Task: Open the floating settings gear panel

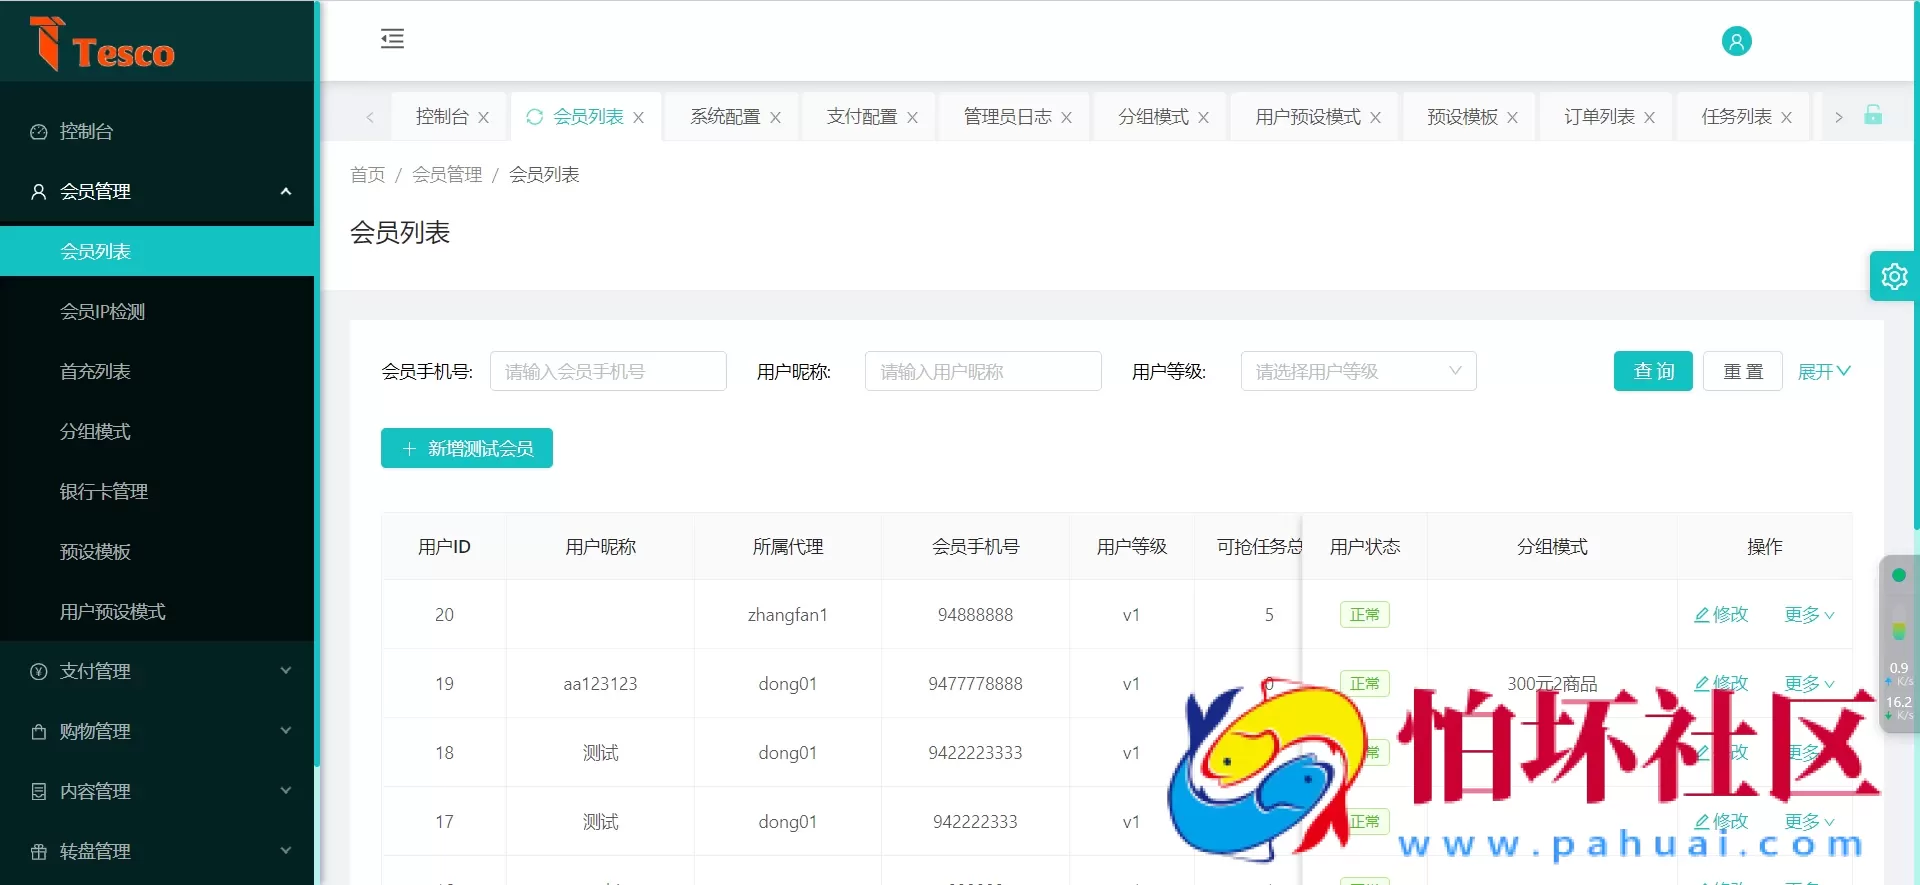Action: coord(1893,276)
